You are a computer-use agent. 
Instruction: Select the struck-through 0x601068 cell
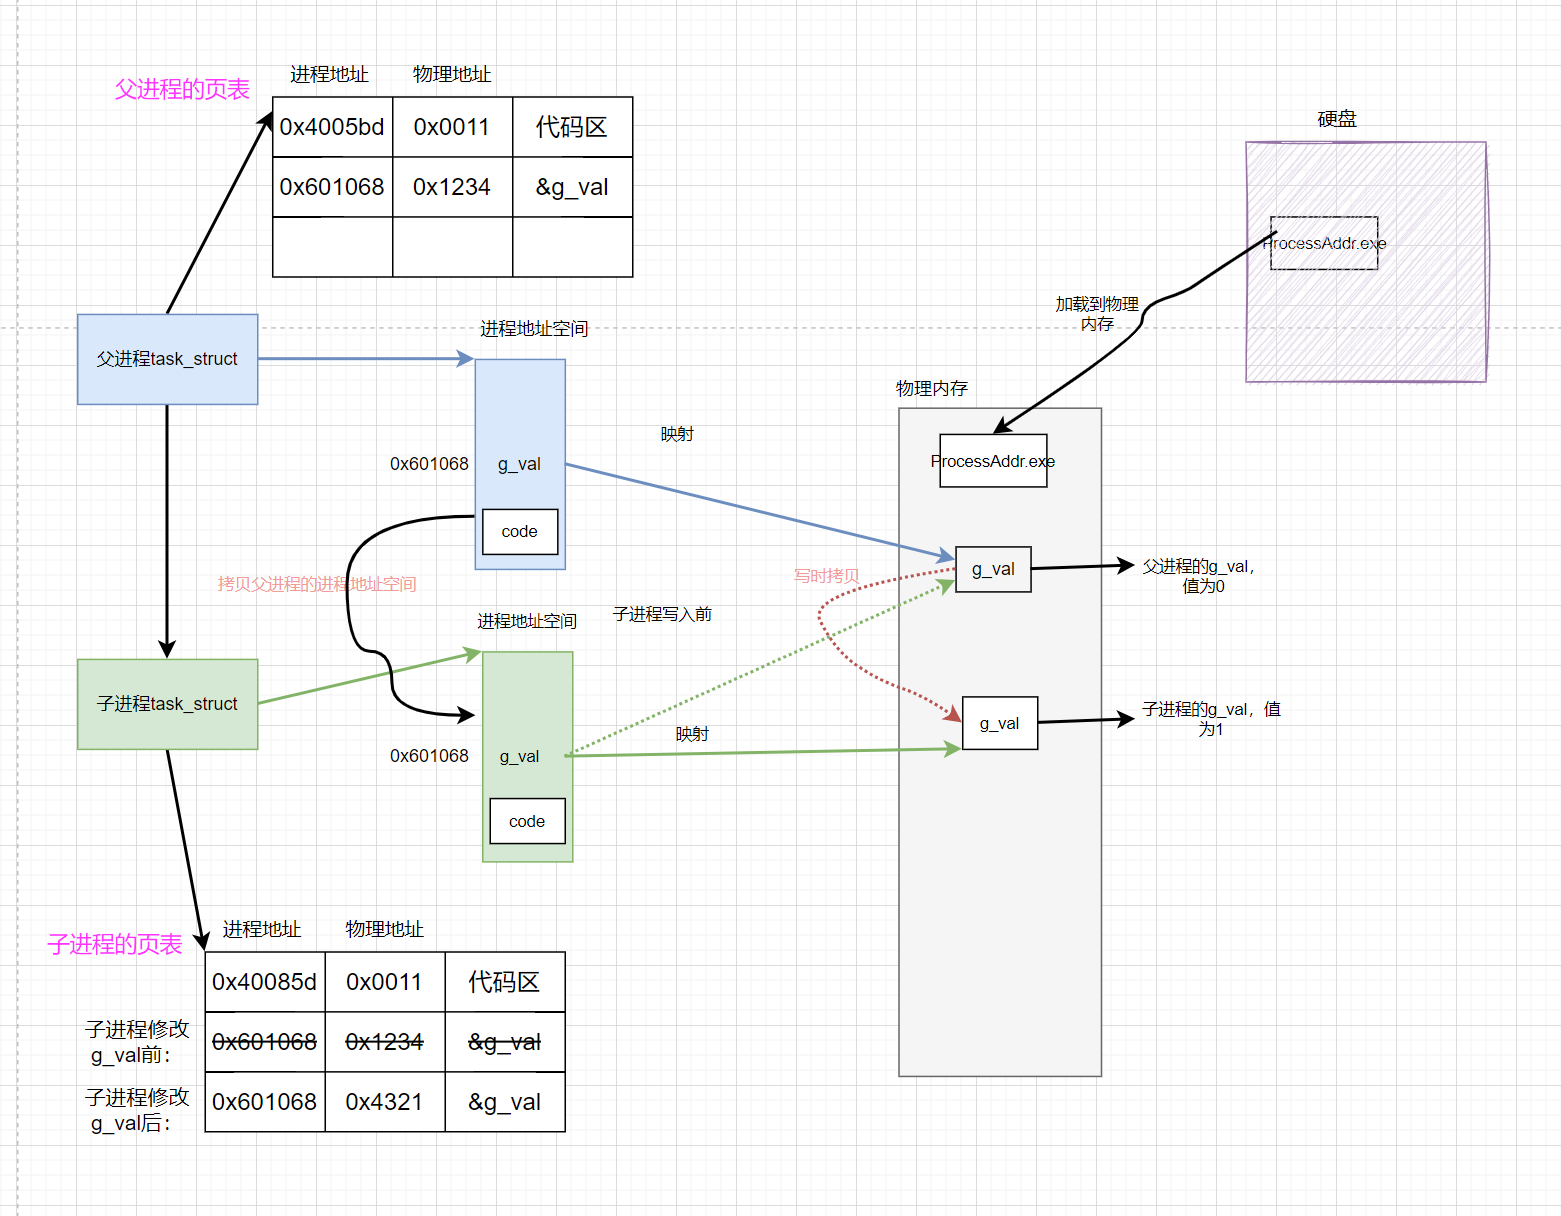(265, 1042)
